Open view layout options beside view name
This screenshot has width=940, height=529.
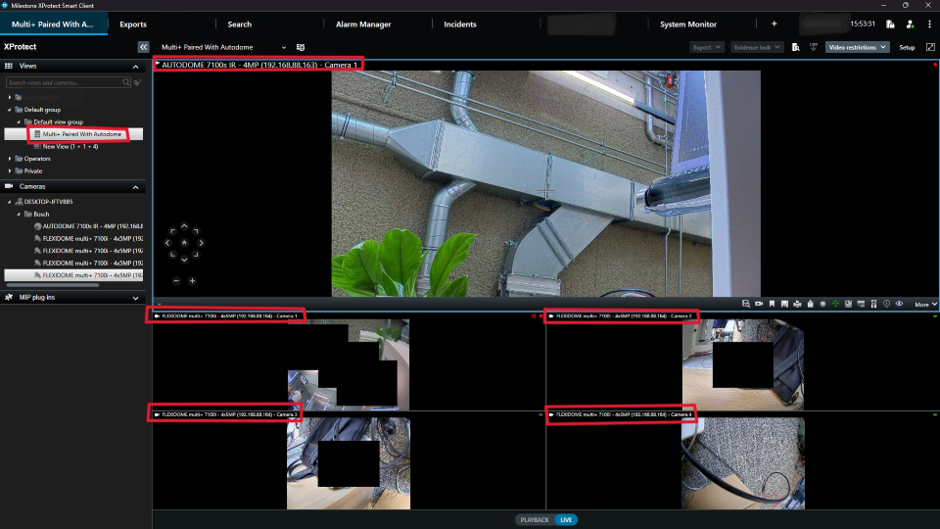pyautogui.click(x=300, y=47)
